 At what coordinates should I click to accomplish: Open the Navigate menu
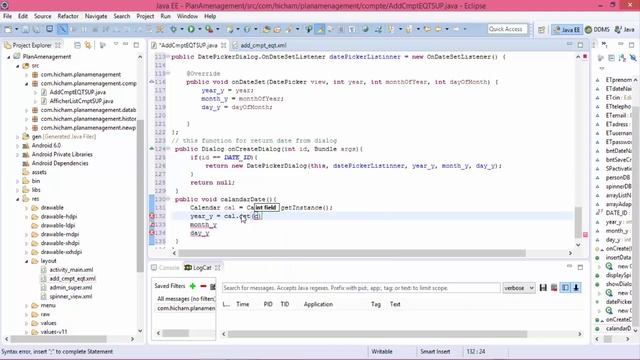[96, 16]
